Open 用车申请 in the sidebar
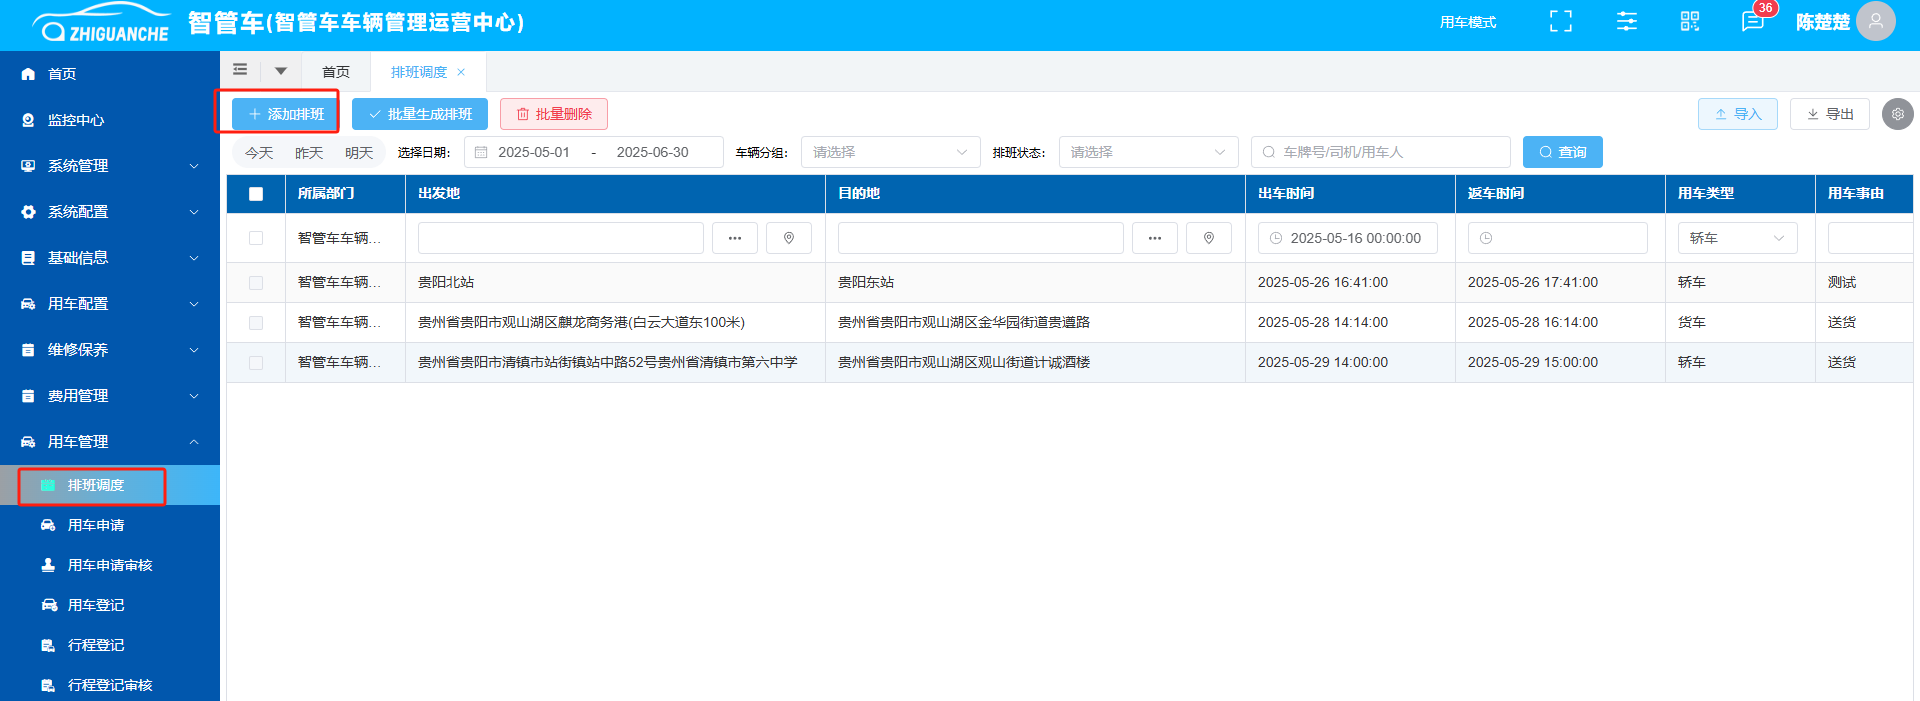The image size is (1920, 701). (96, 525)
